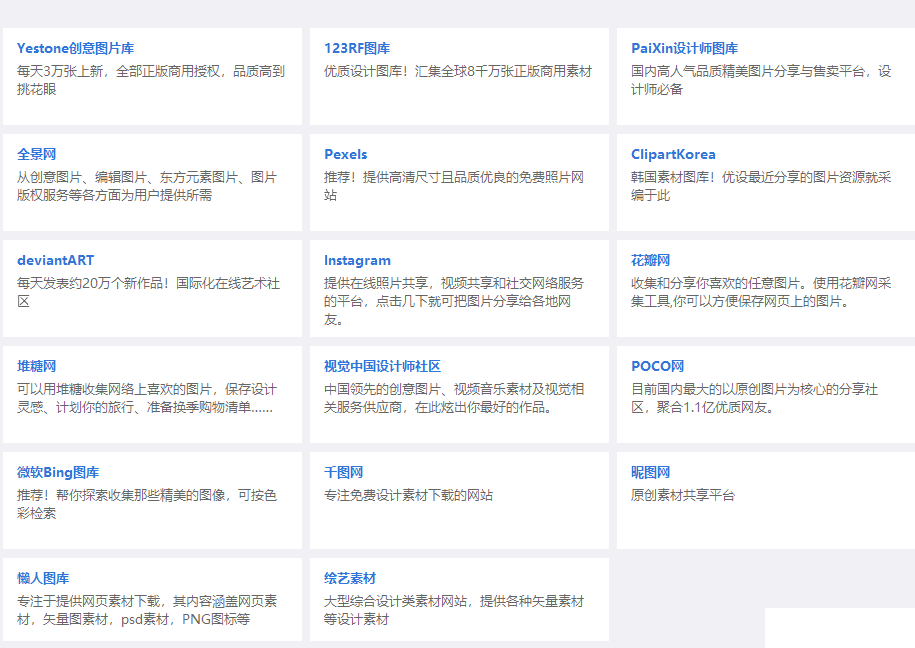Click description starting 可以用堆糖收集网络上

(147, 398)
